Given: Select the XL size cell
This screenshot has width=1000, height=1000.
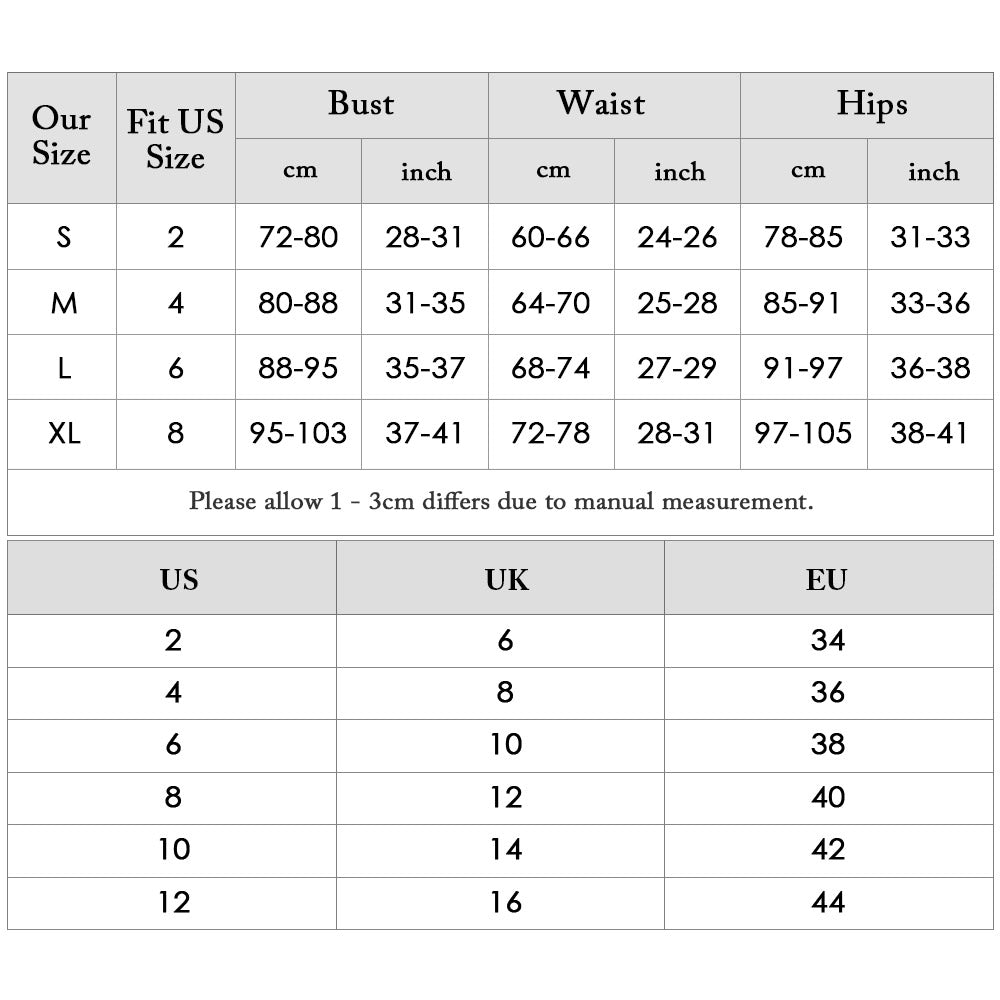Looking at the screenshot, I should click(63, 433).
